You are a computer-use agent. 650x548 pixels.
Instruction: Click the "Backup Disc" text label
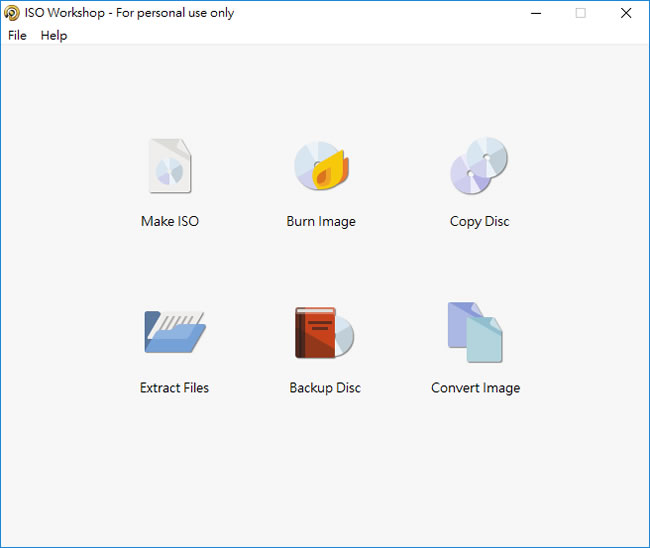pyautogui.click(x=325, y=388)
